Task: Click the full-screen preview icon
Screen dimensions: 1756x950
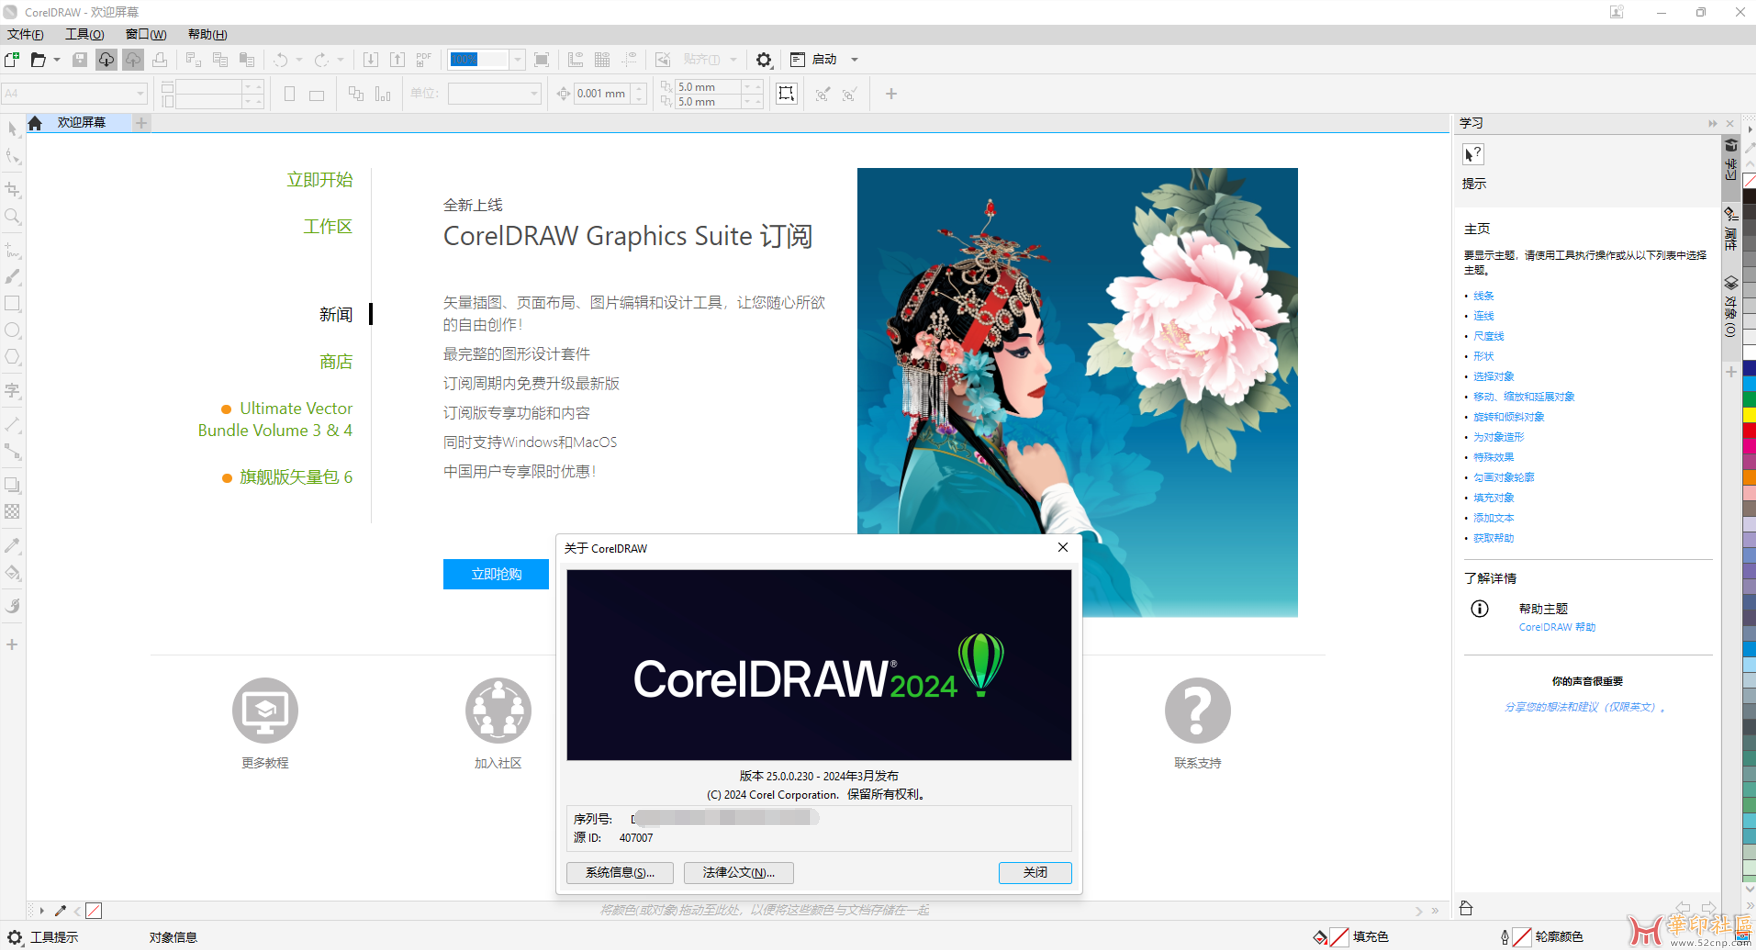Action: click(x=542, y=60)
